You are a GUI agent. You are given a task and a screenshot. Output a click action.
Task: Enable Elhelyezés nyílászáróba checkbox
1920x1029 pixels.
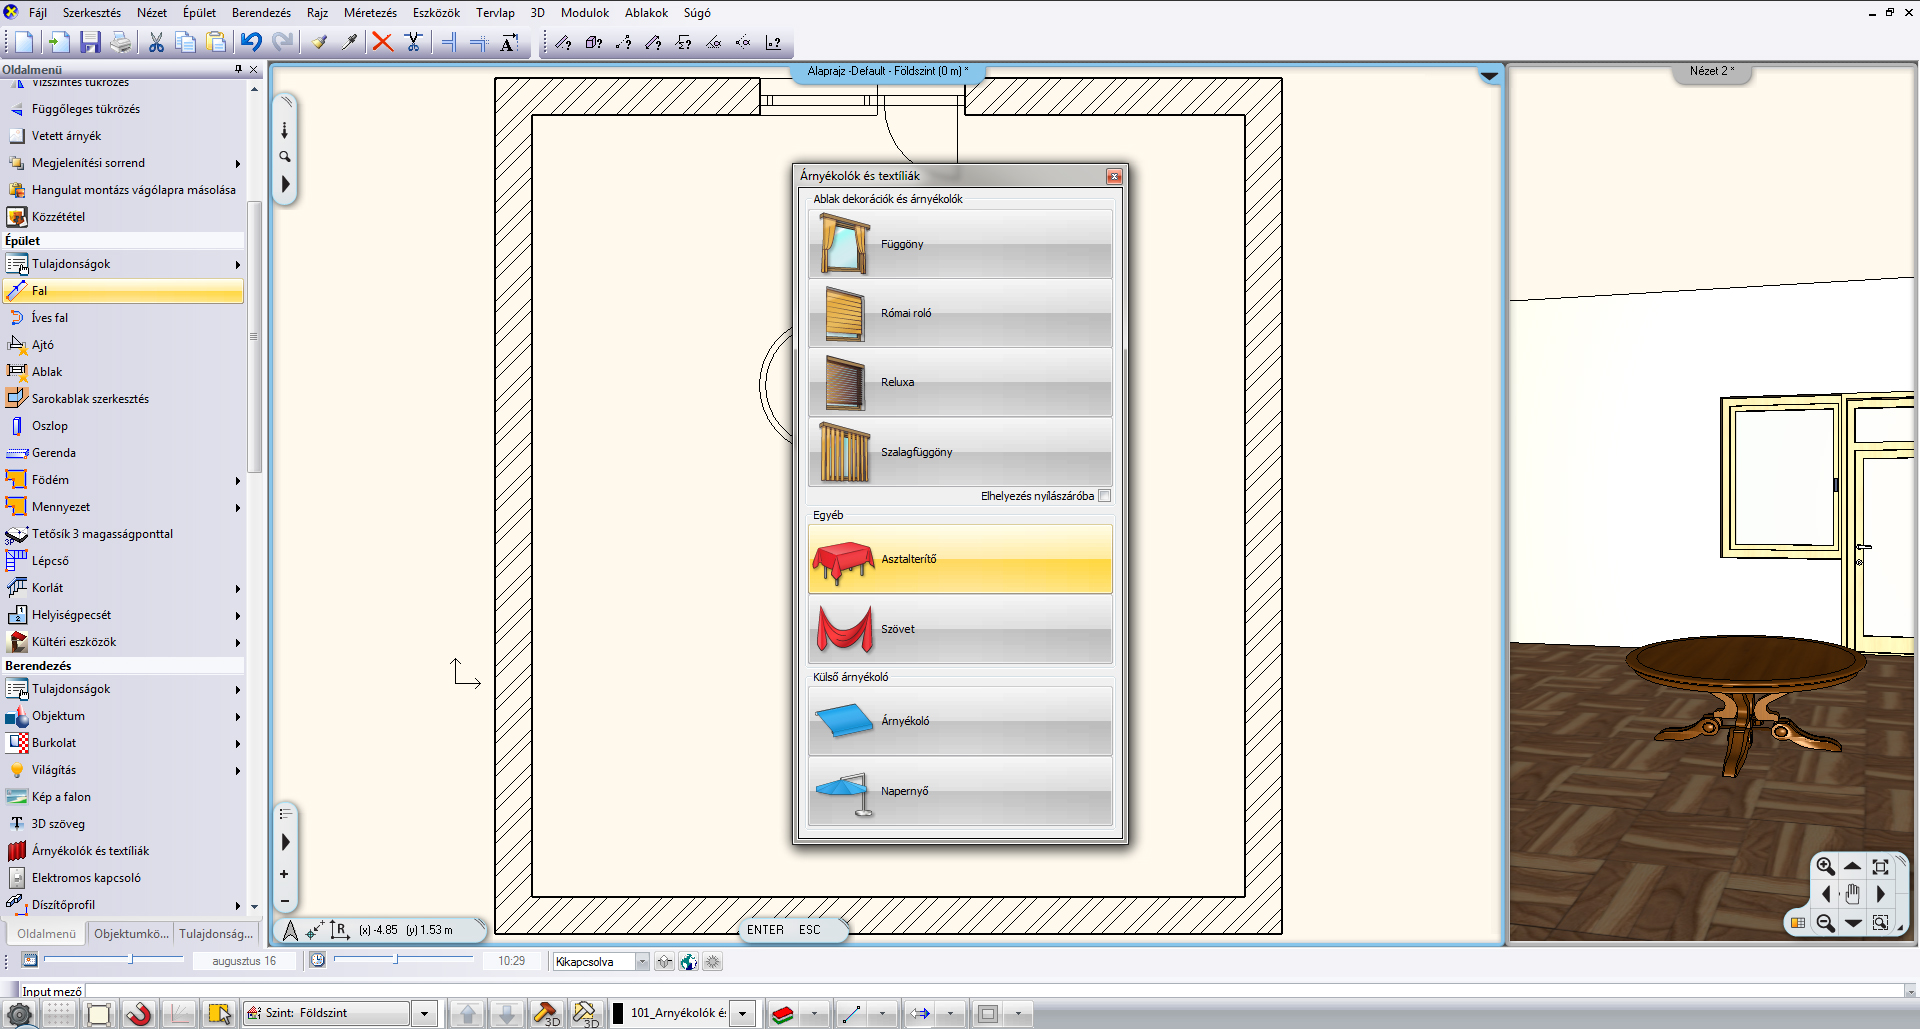pyautogui.click(x=1104, y=496)
